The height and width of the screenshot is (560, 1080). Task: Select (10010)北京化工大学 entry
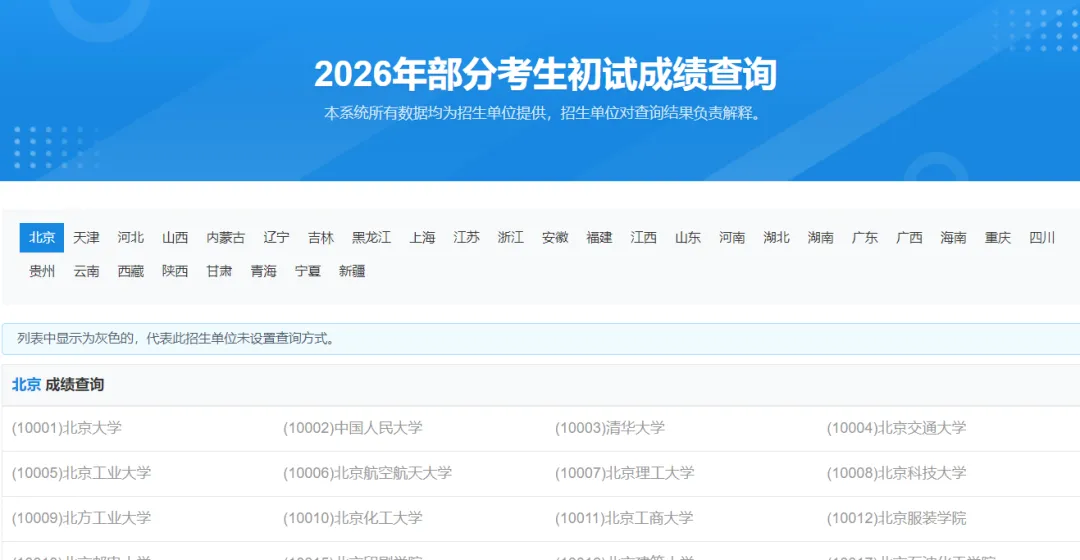click(x=353, y=518)
